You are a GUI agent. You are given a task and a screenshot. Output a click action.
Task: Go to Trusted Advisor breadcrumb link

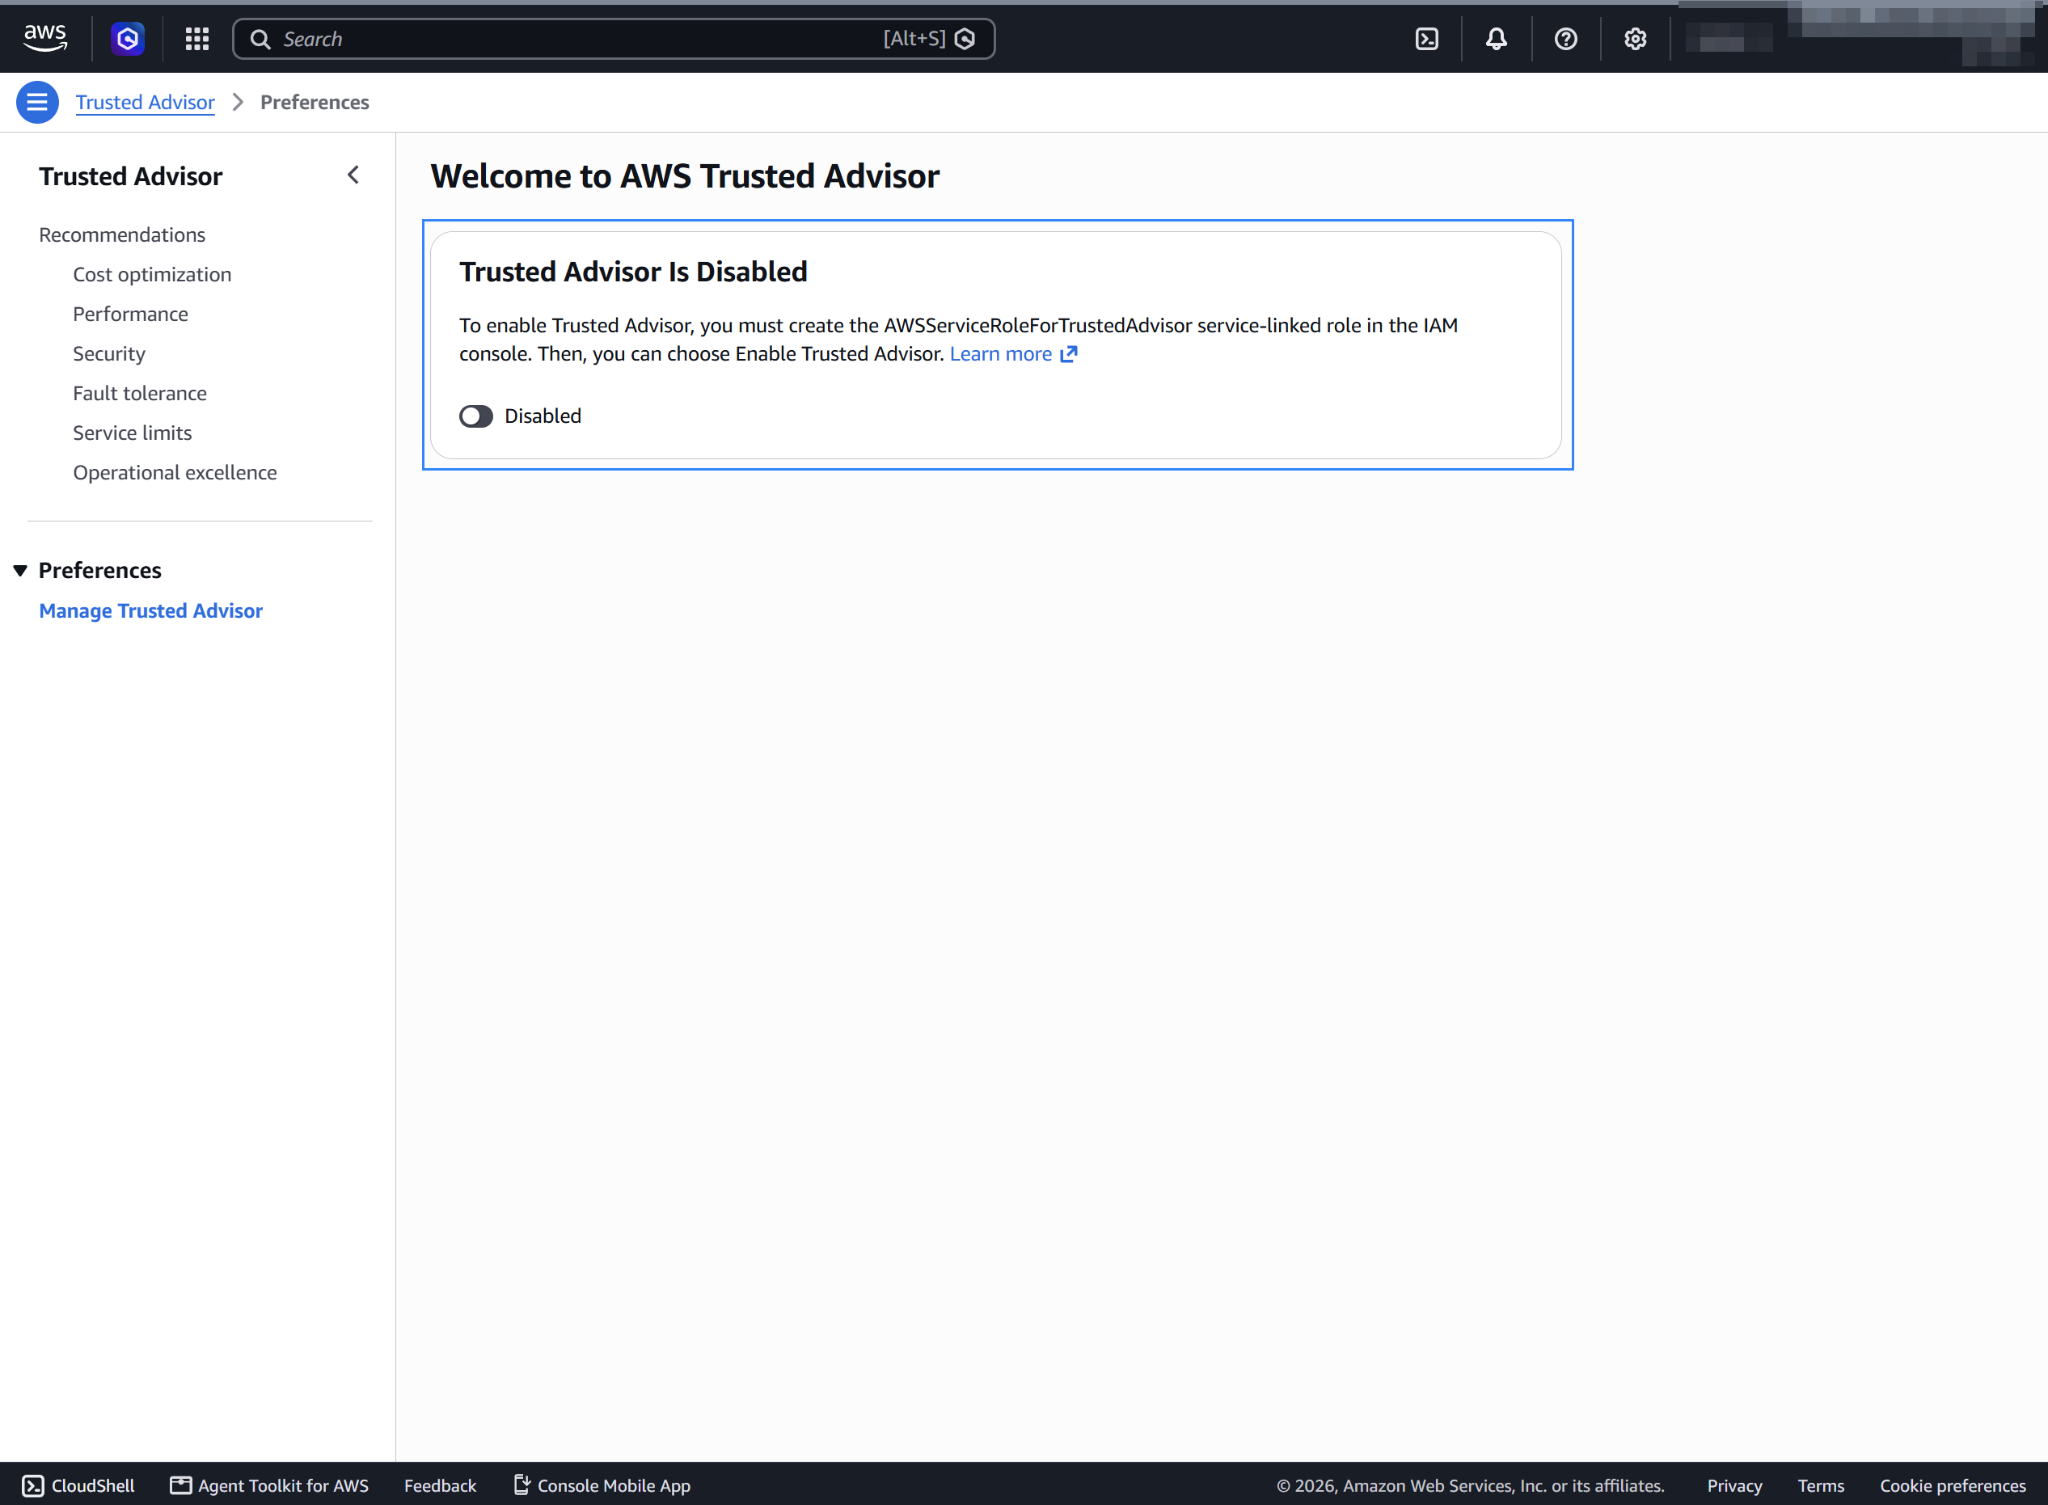click(145, 102)
